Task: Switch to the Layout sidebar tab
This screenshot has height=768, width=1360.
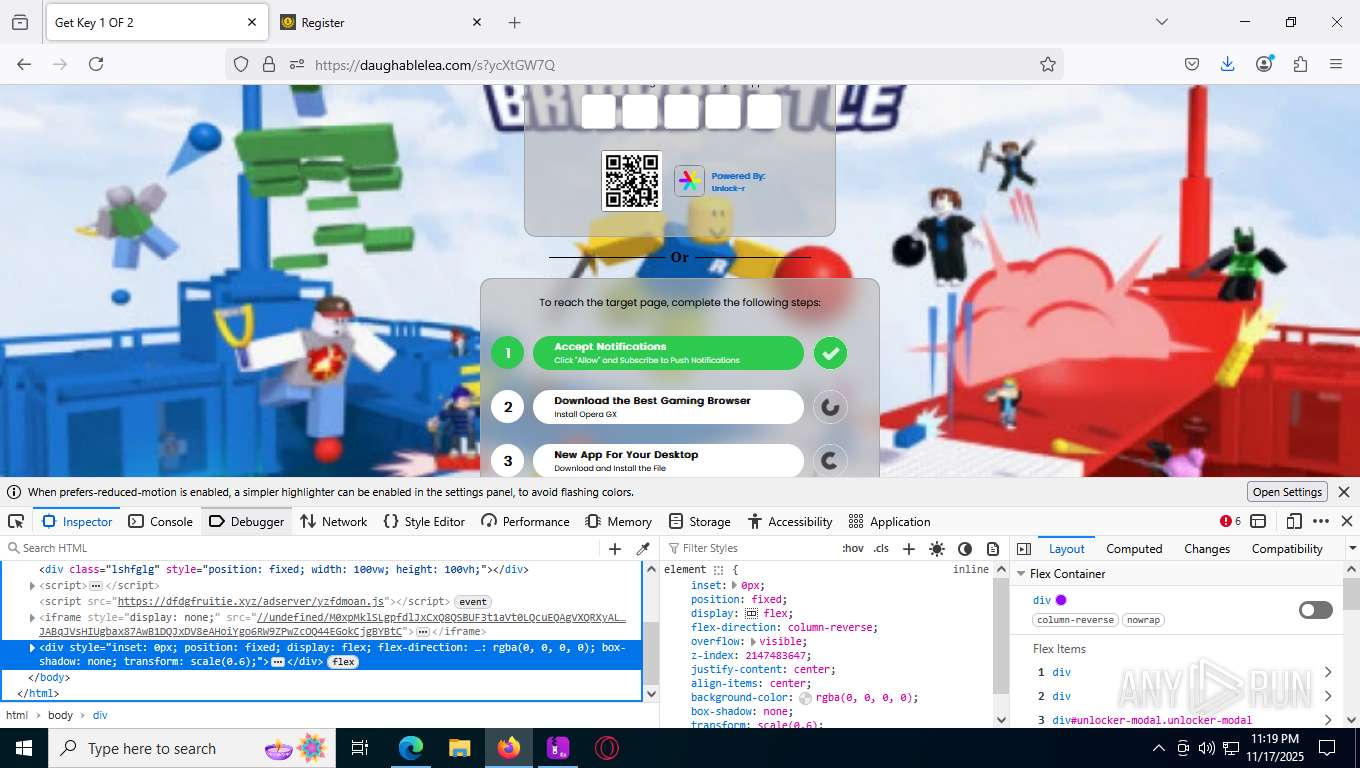Action: click(x=1066, y=548)
